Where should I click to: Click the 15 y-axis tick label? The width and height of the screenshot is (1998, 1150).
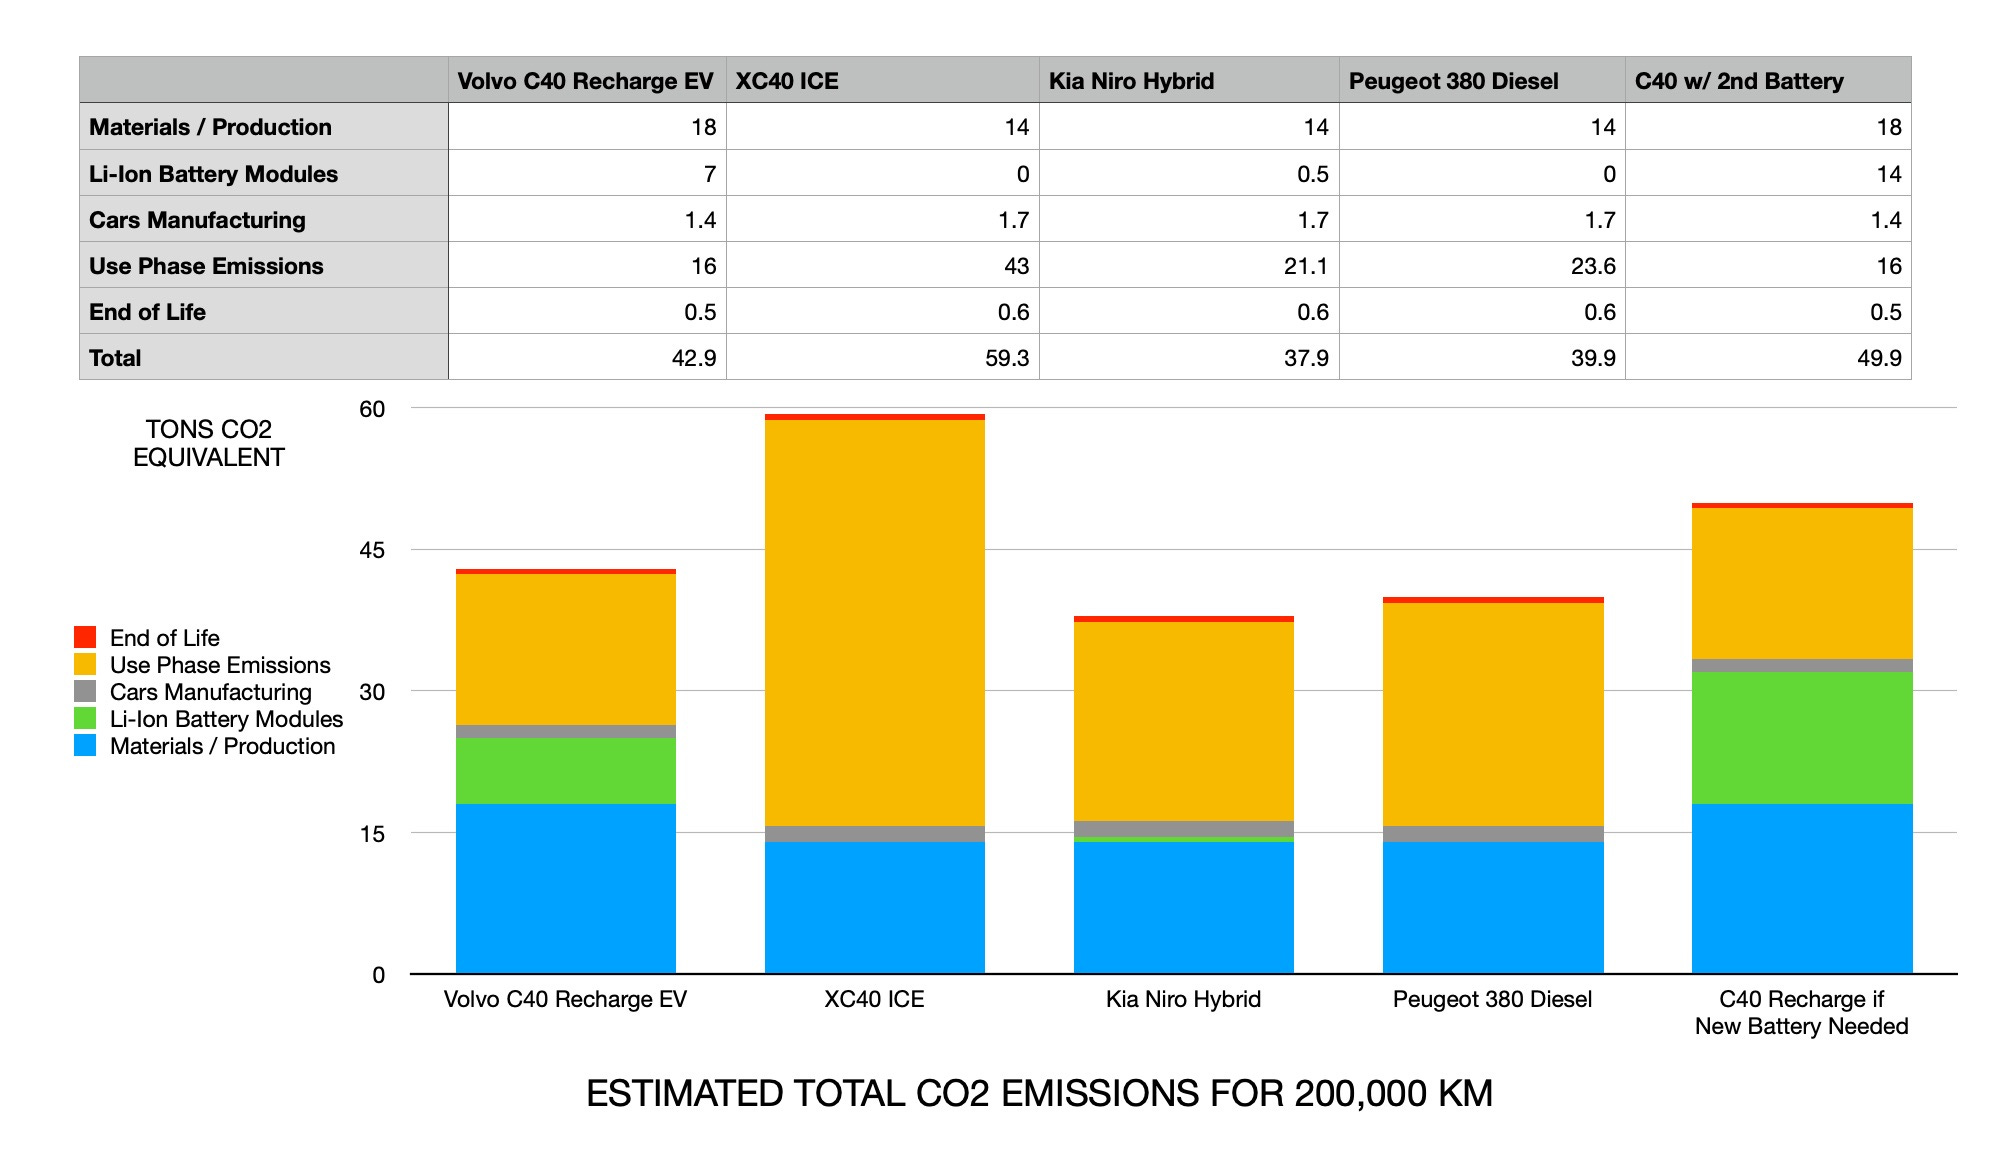pyautogui.click(x=372, y=834)
